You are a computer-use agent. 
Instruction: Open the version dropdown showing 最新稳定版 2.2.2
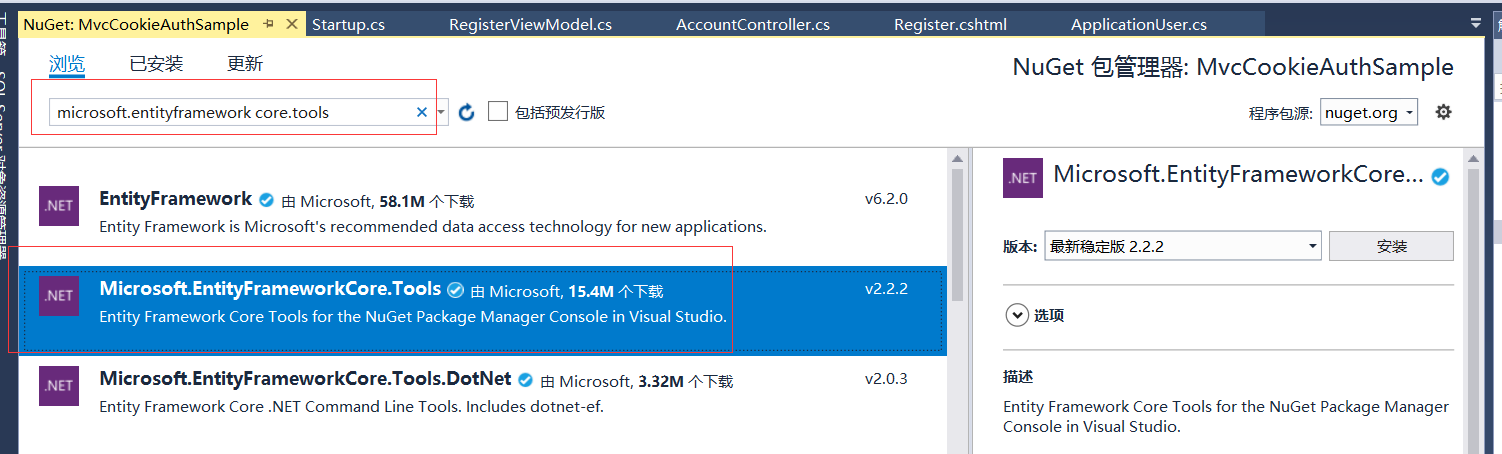(1183, 246)
